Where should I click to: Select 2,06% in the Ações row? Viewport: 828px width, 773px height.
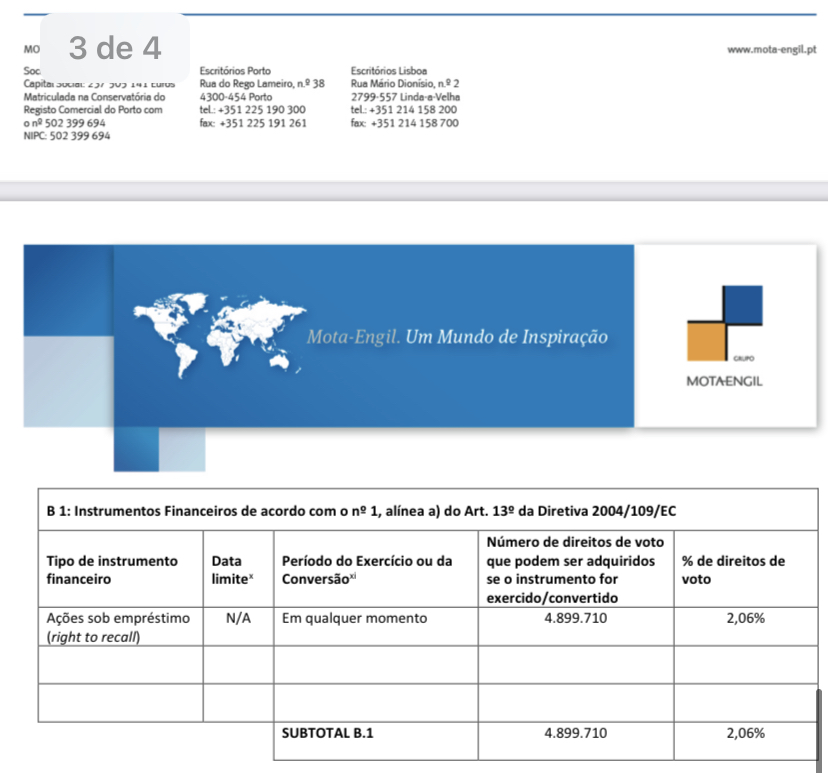click(746, 618)
